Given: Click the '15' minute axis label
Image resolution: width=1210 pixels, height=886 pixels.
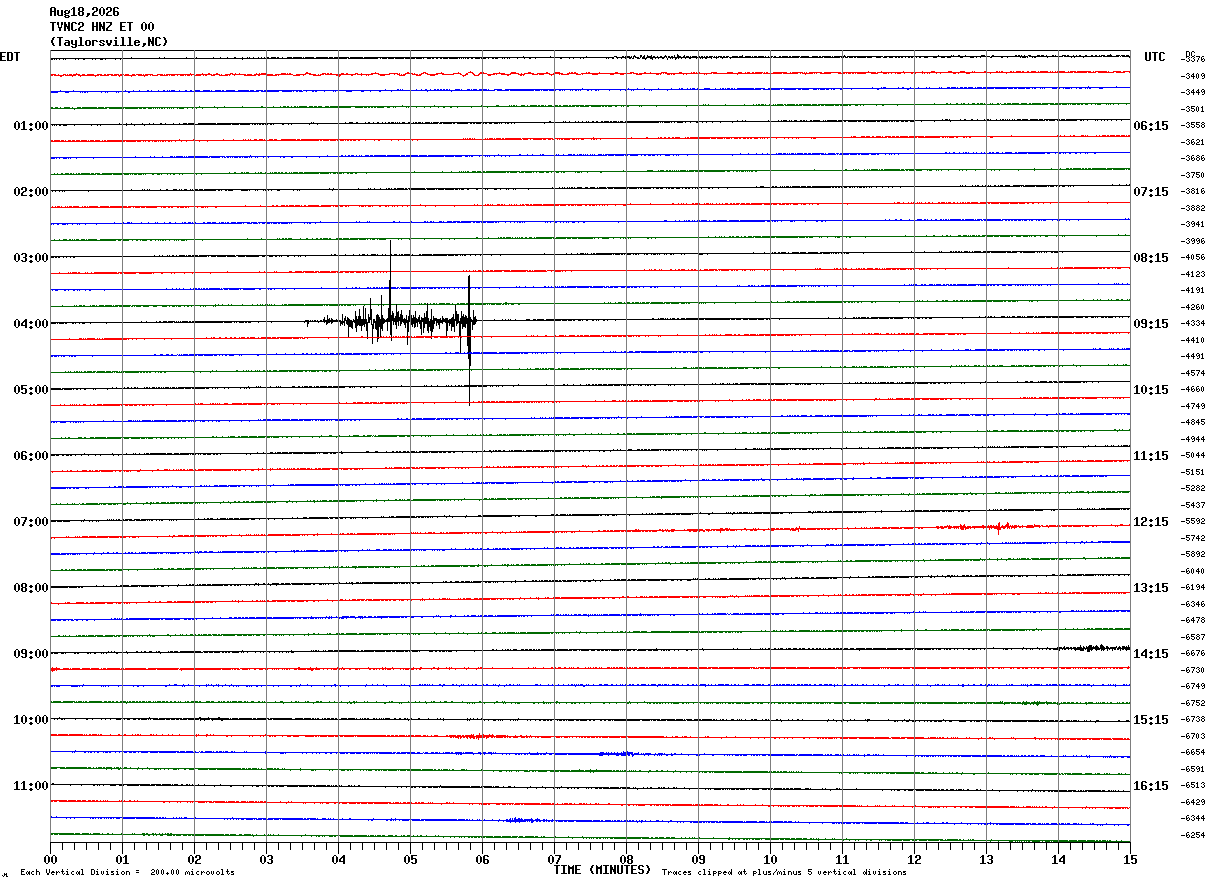Looking at the screenshot, I should click(x=1130, y=859).
